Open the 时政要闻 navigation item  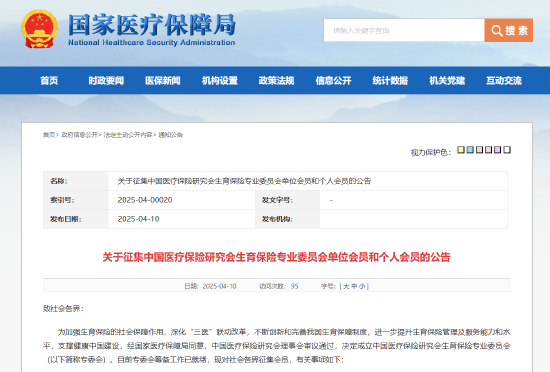(106, 81)
